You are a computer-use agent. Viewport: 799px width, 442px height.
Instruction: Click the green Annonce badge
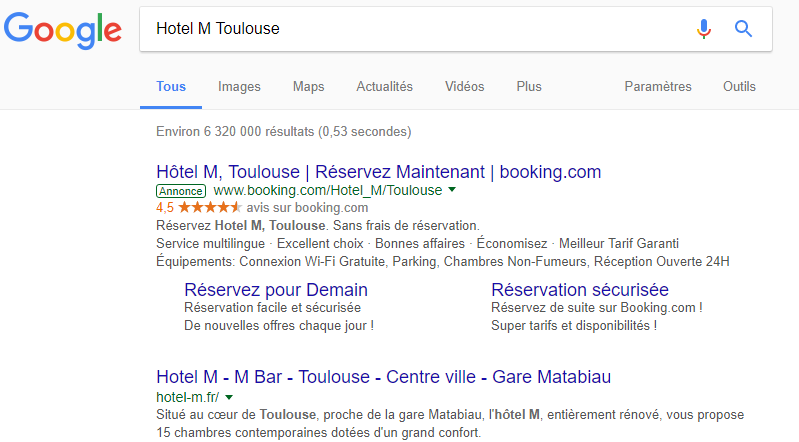[181, 191]
